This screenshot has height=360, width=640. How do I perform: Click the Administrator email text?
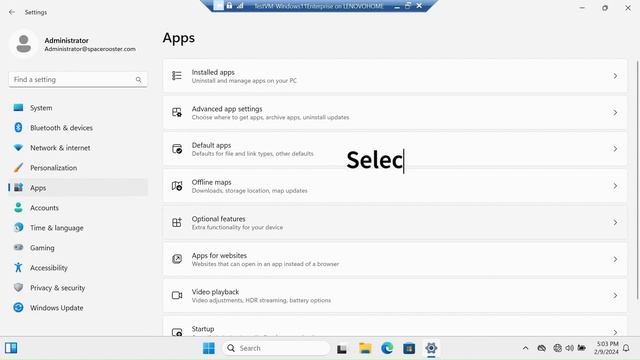point(90,49)
